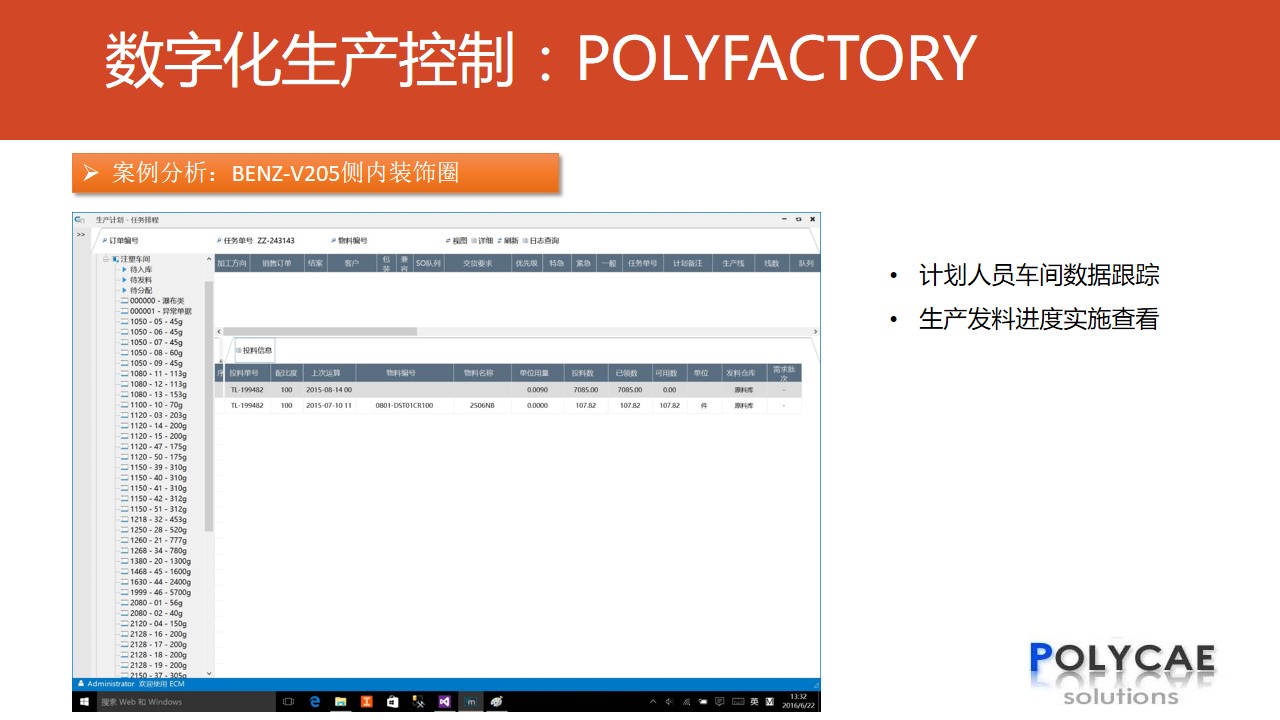The height and width of the screenshot is (720, 1280).
Task: Click 发料仓库 column header
Action: click(x=741, y=373)
